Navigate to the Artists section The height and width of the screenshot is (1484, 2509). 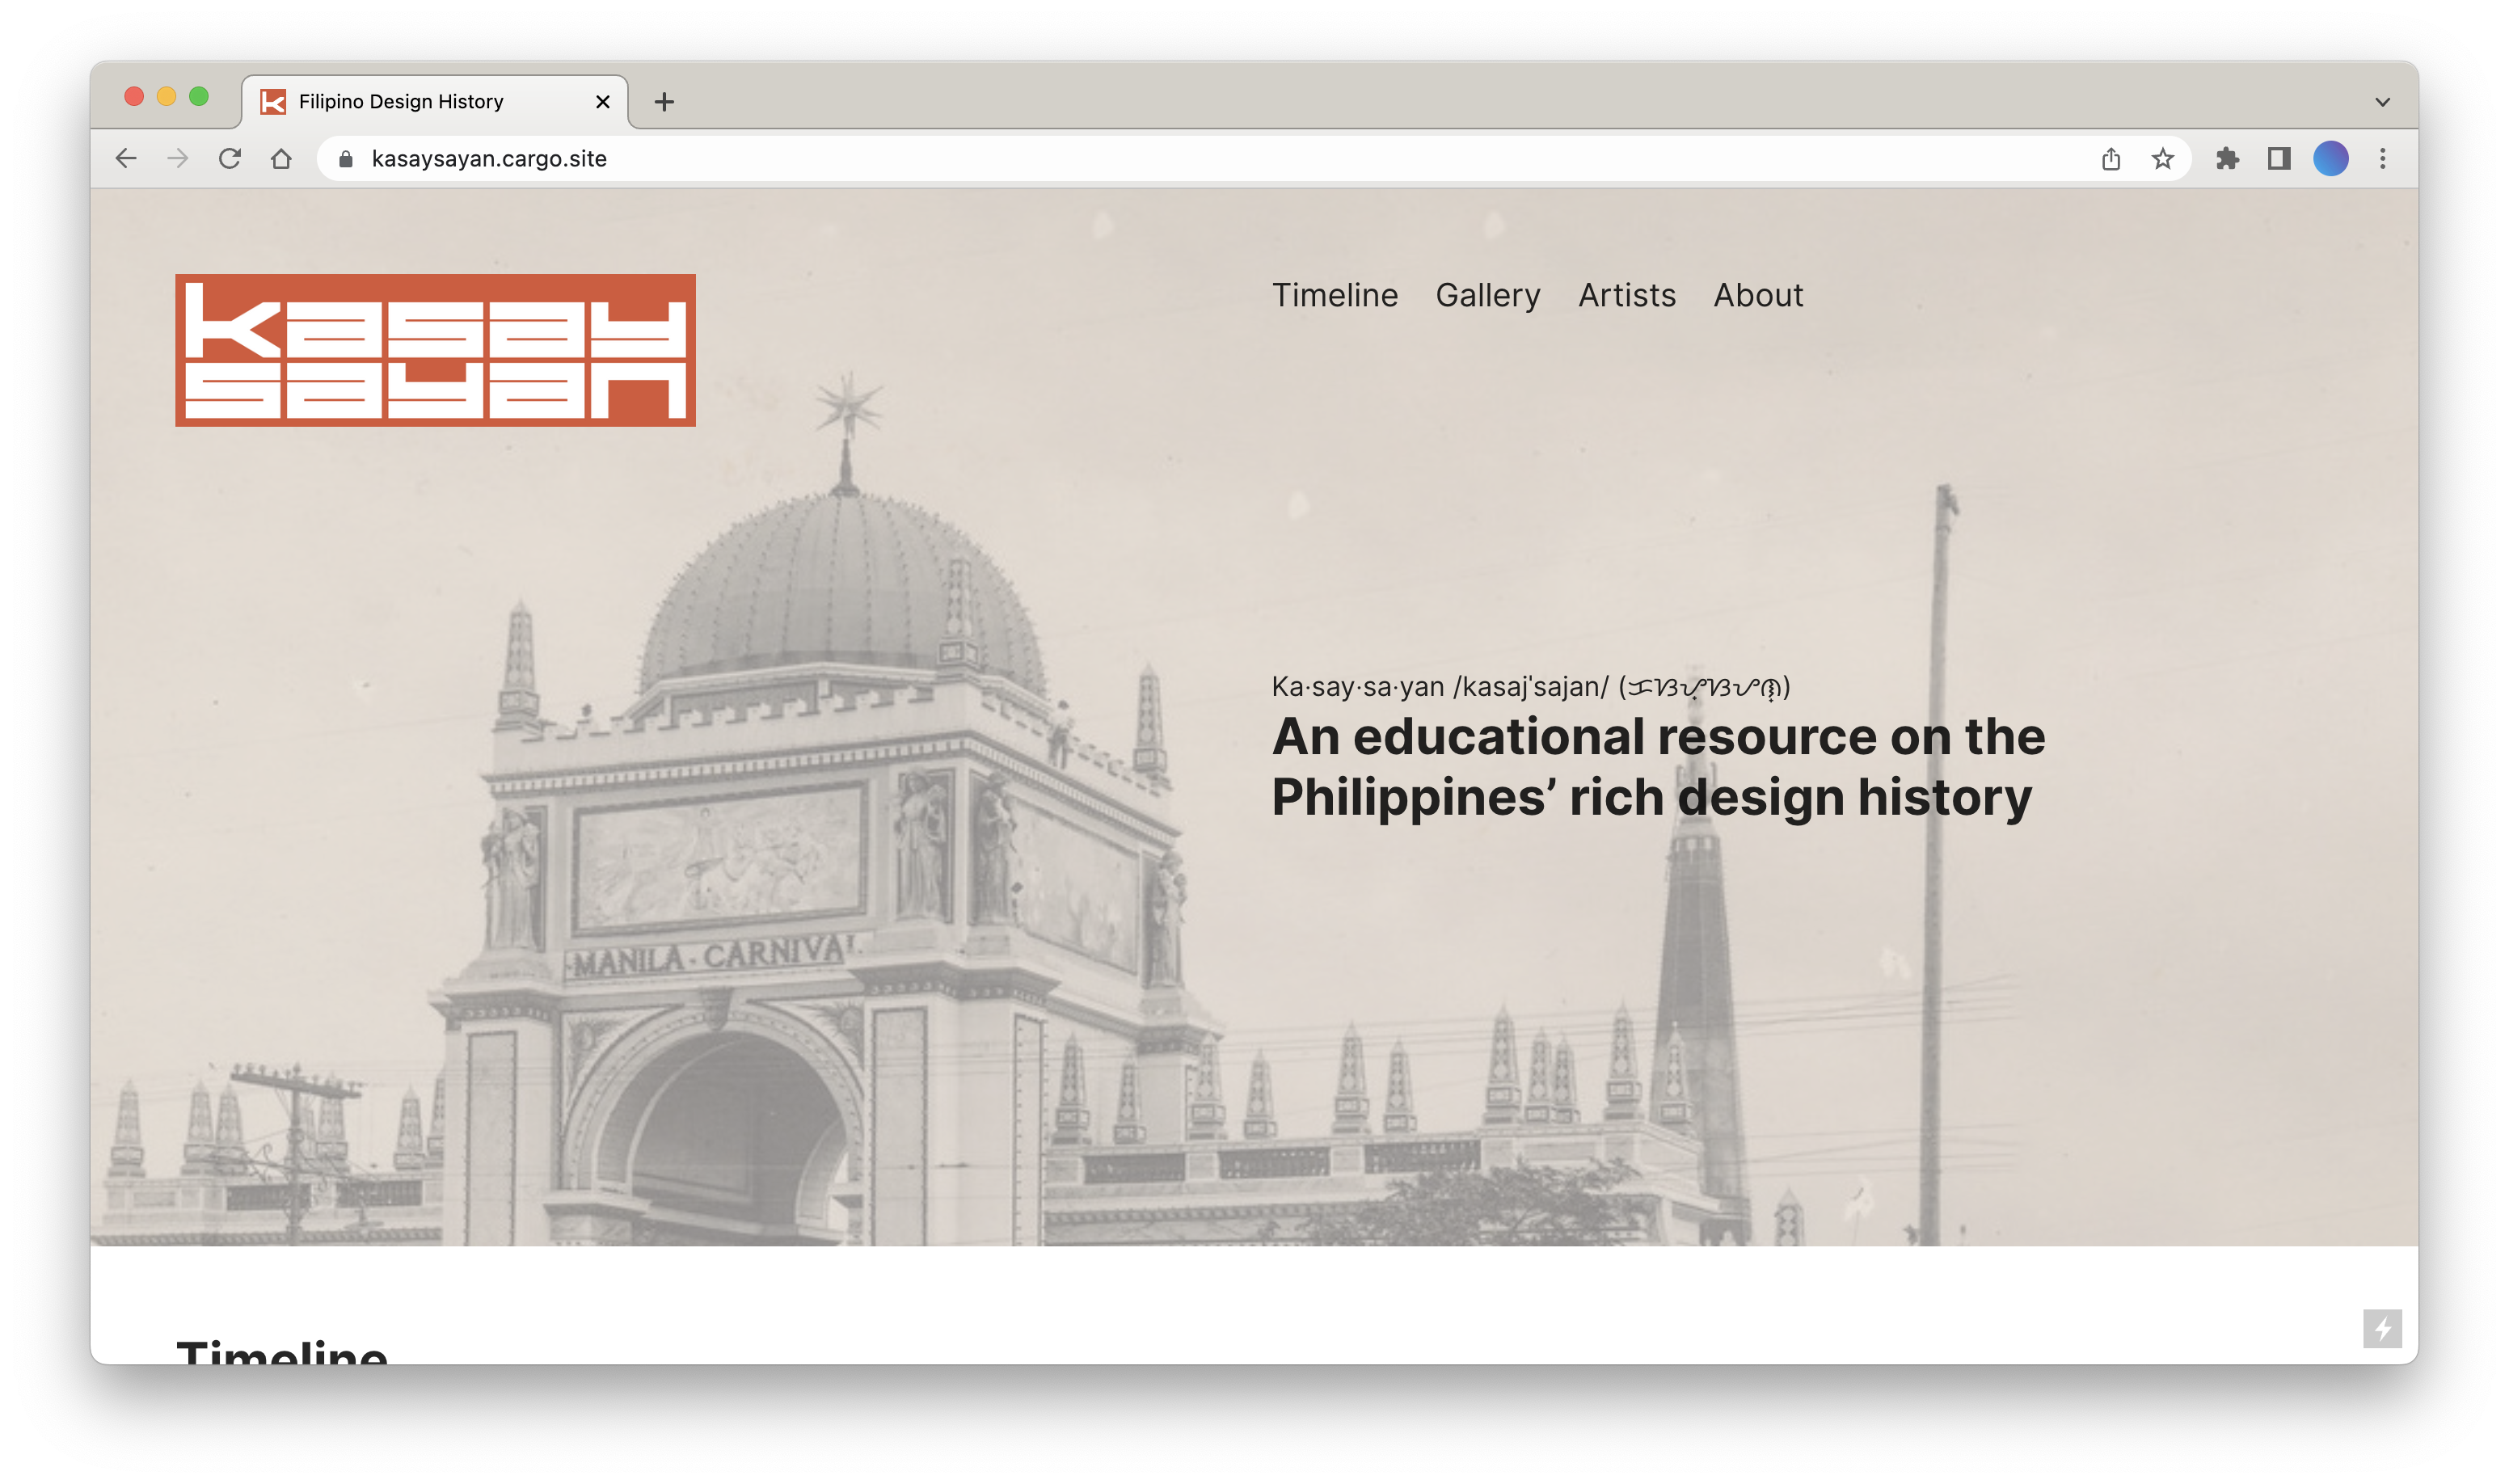1627,295
